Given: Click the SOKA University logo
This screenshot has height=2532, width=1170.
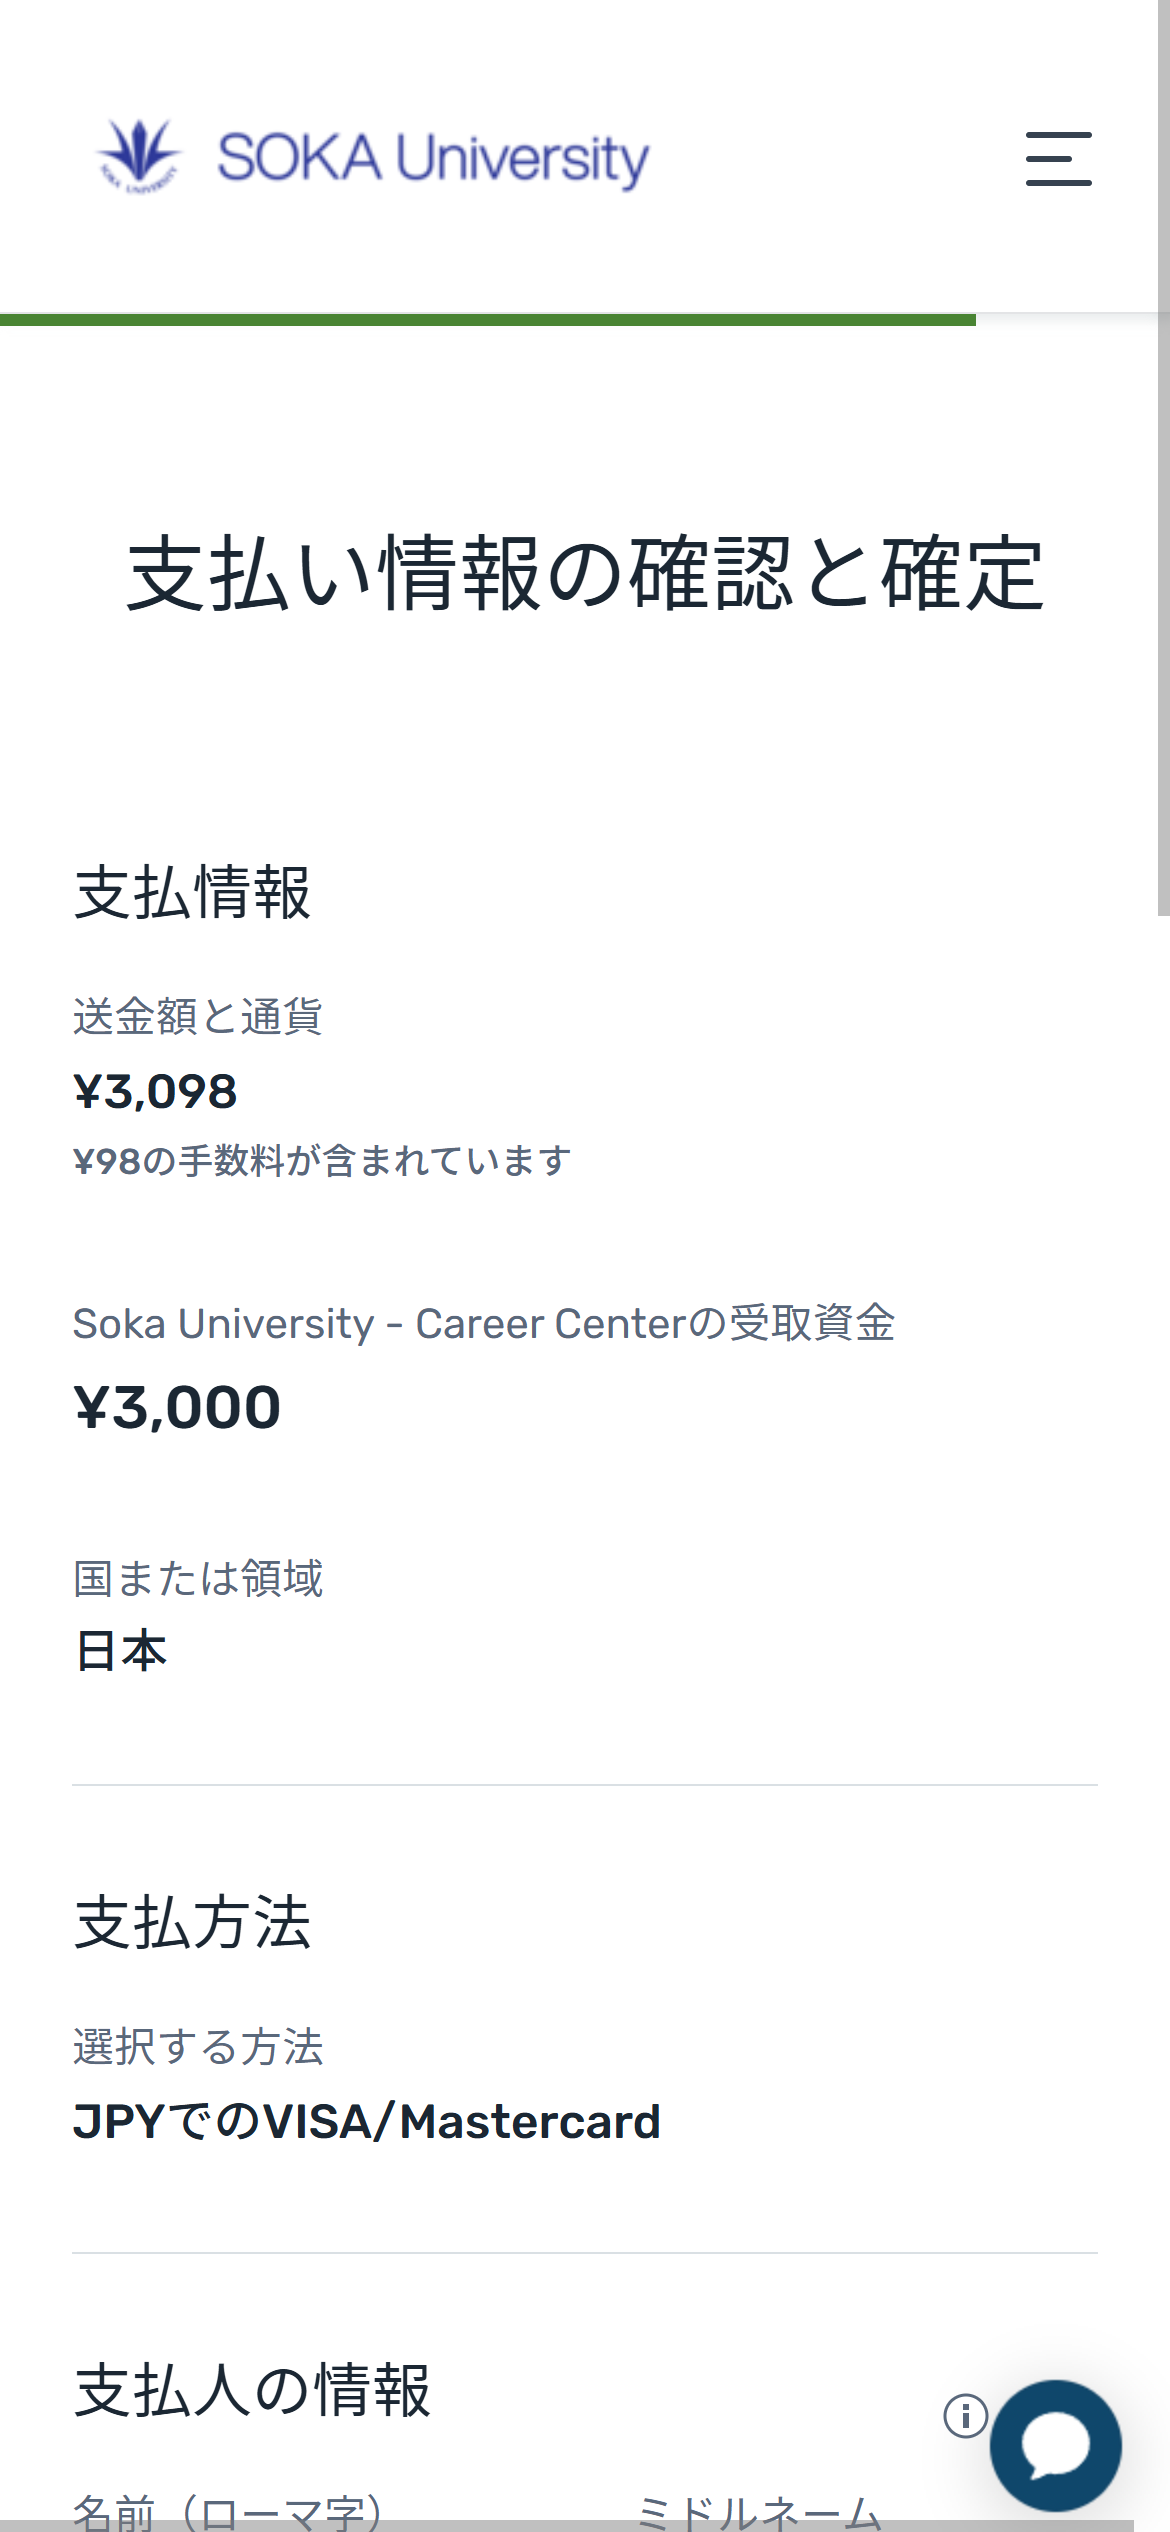Looking at the screenshot, I should click(373, 157).
